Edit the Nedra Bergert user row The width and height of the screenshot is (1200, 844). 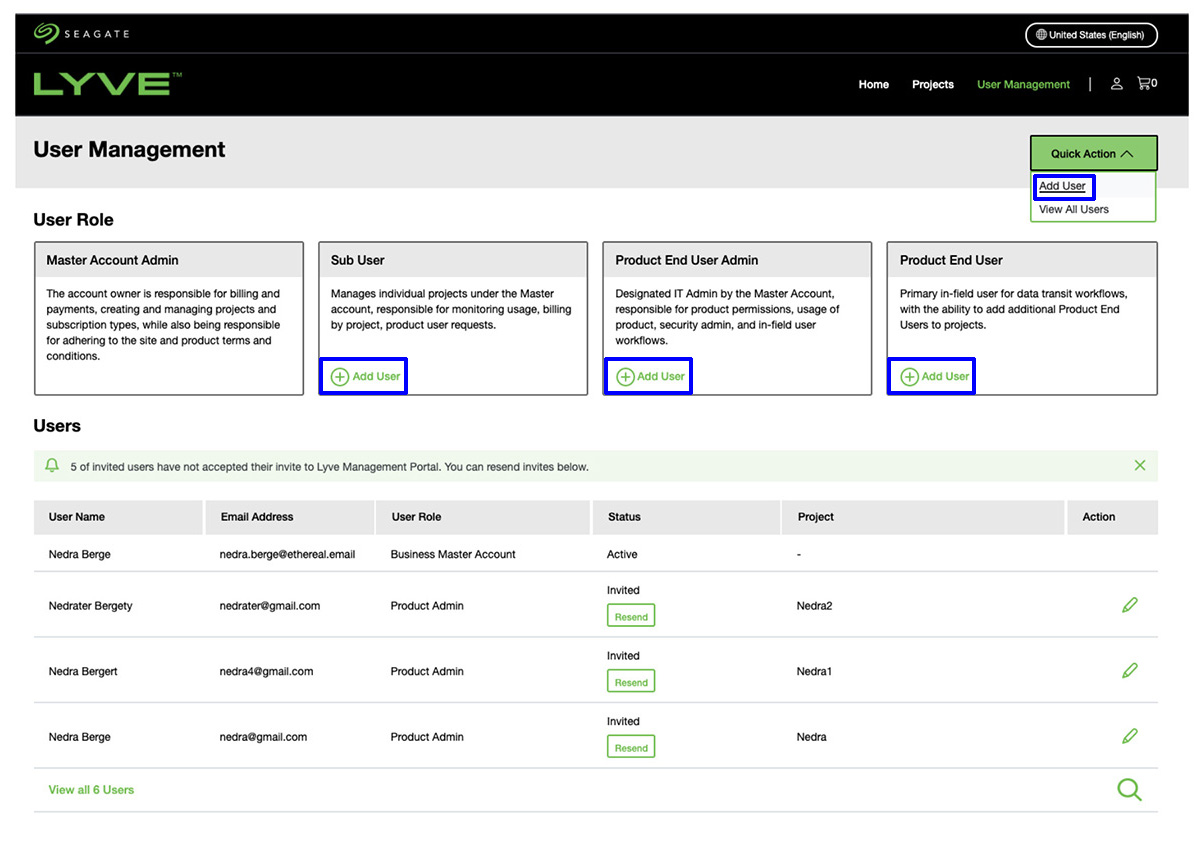(x=1130, y=671)
